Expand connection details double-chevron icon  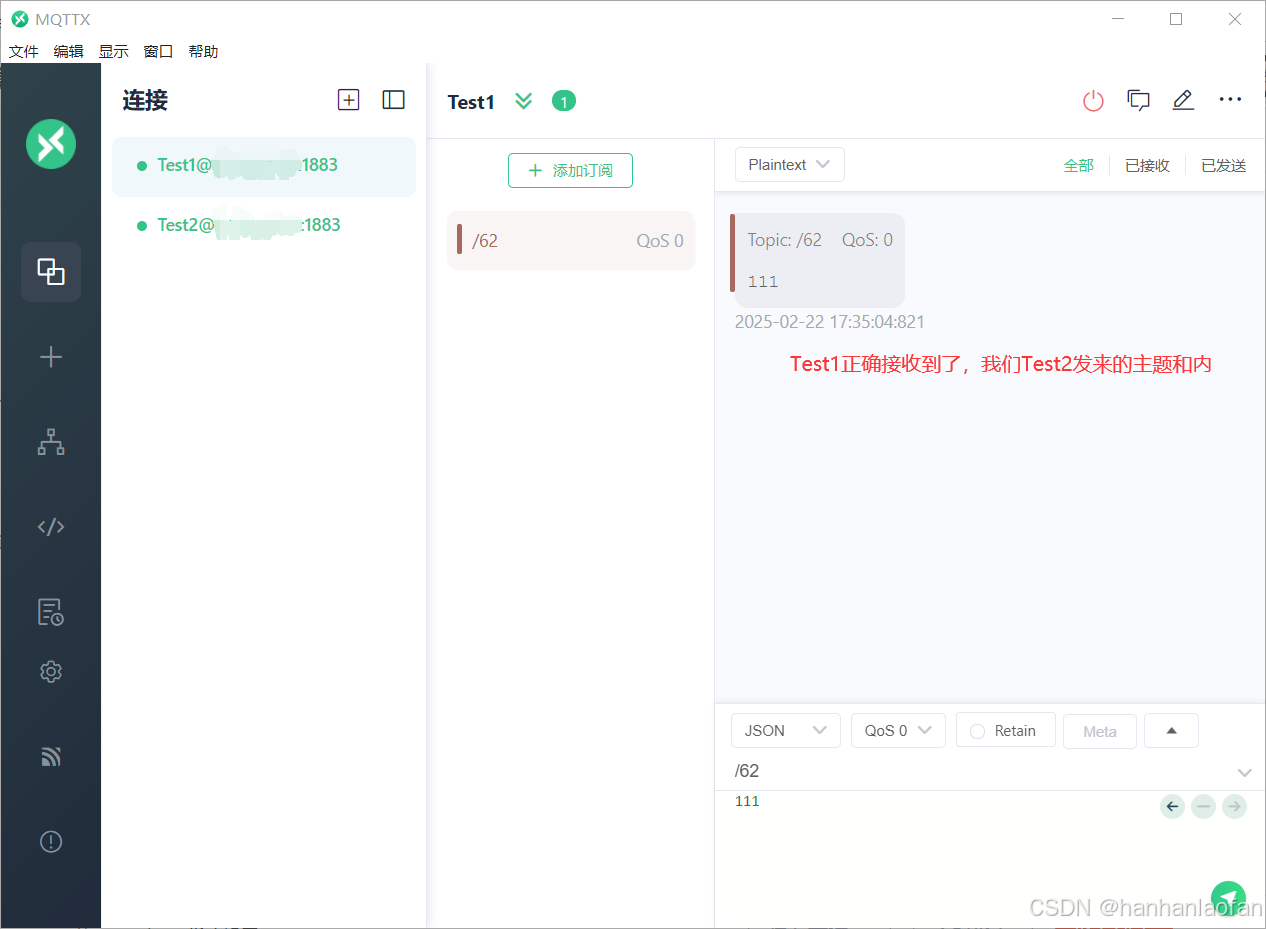tap(523, 101)
